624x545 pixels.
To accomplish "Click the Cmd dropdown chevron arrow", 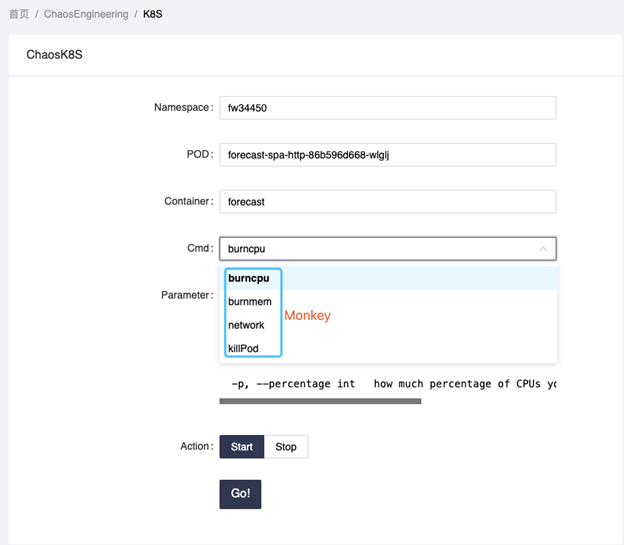I will tap(543, 248).
